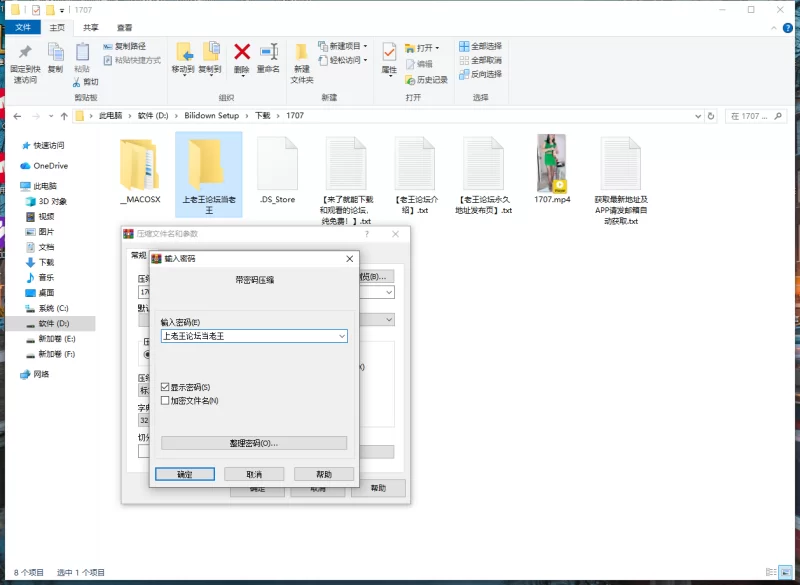The image size is (800, 585).
Task: Open the View (查看) ribbon tab
Action: point(124,28)
